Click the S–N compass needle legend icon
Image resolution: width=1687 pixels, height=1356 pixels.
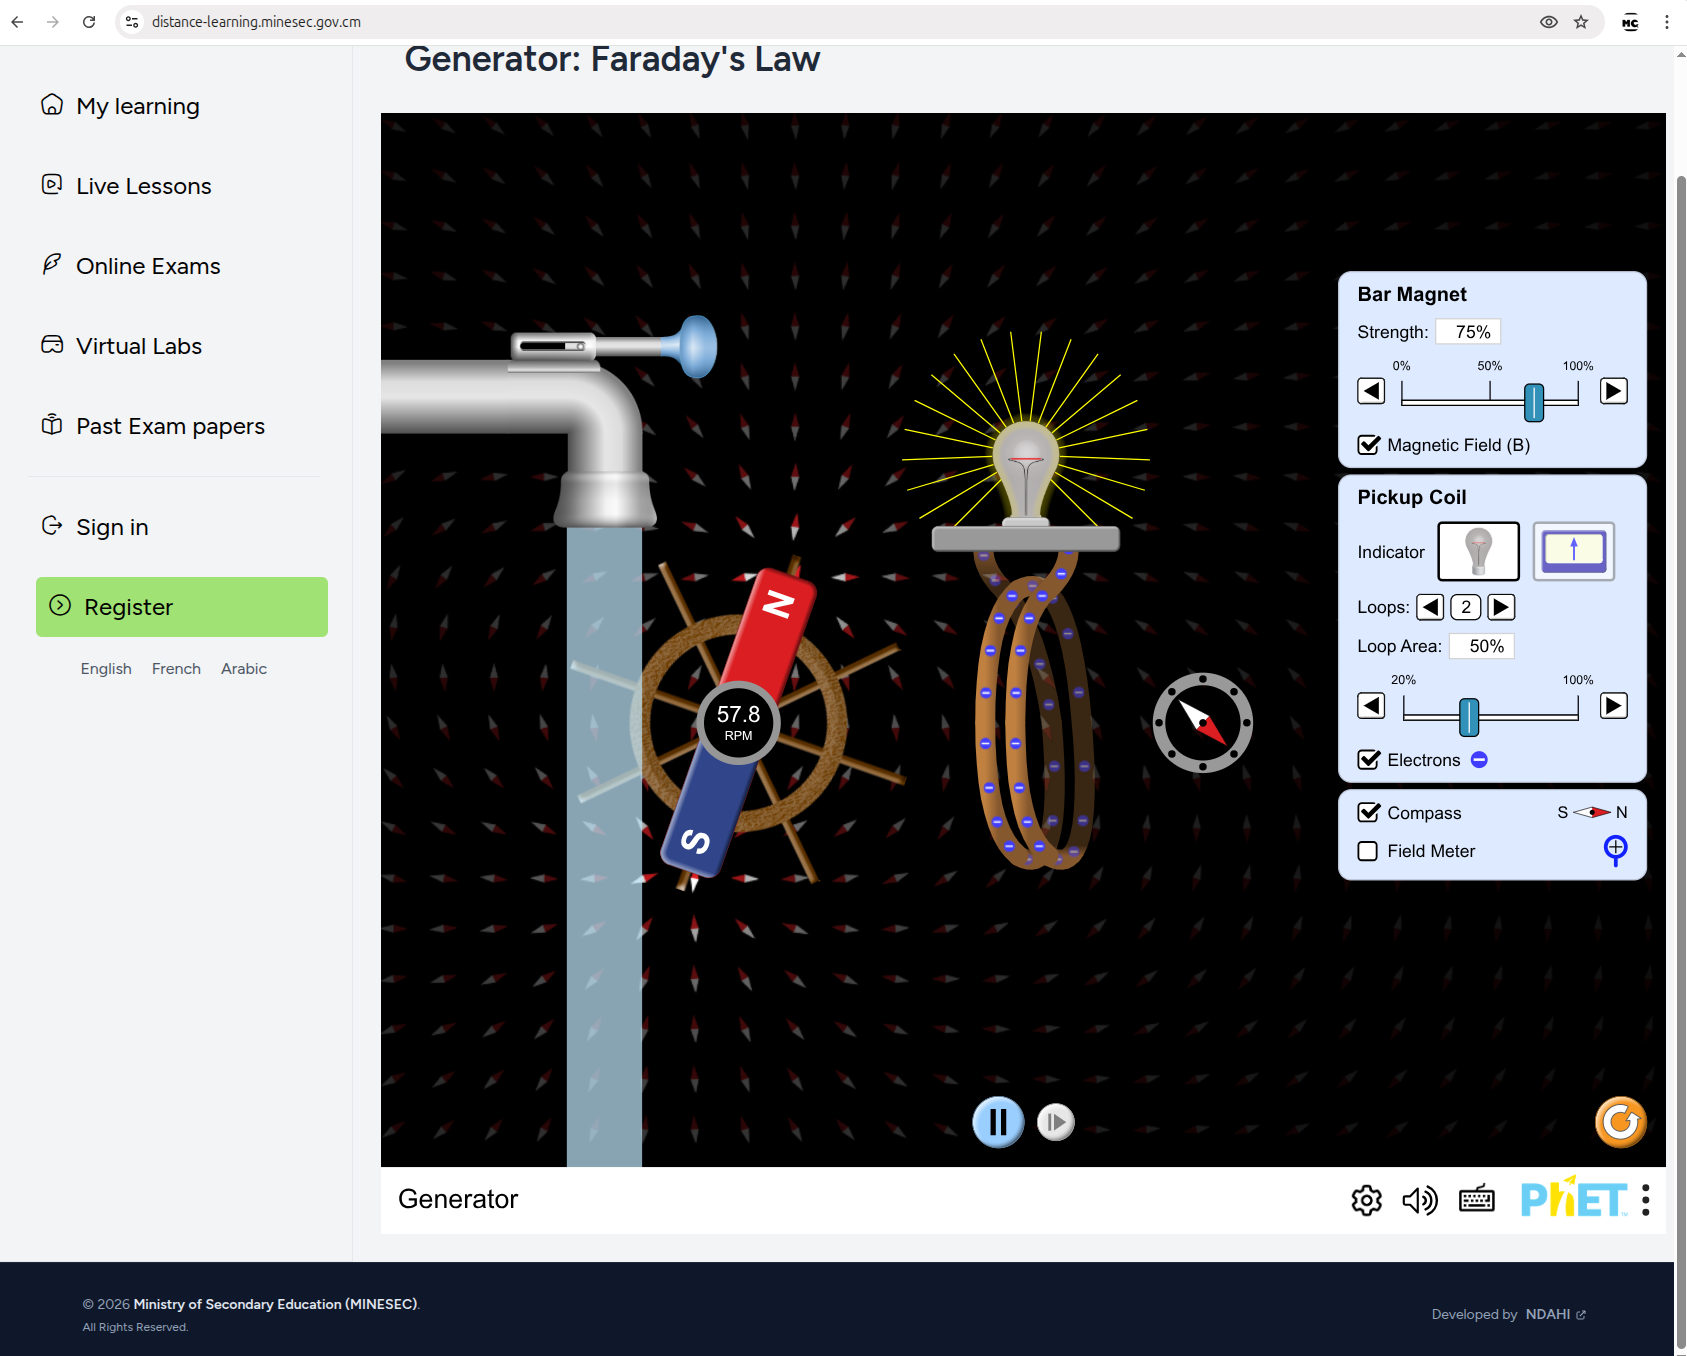coord(1592,812)
